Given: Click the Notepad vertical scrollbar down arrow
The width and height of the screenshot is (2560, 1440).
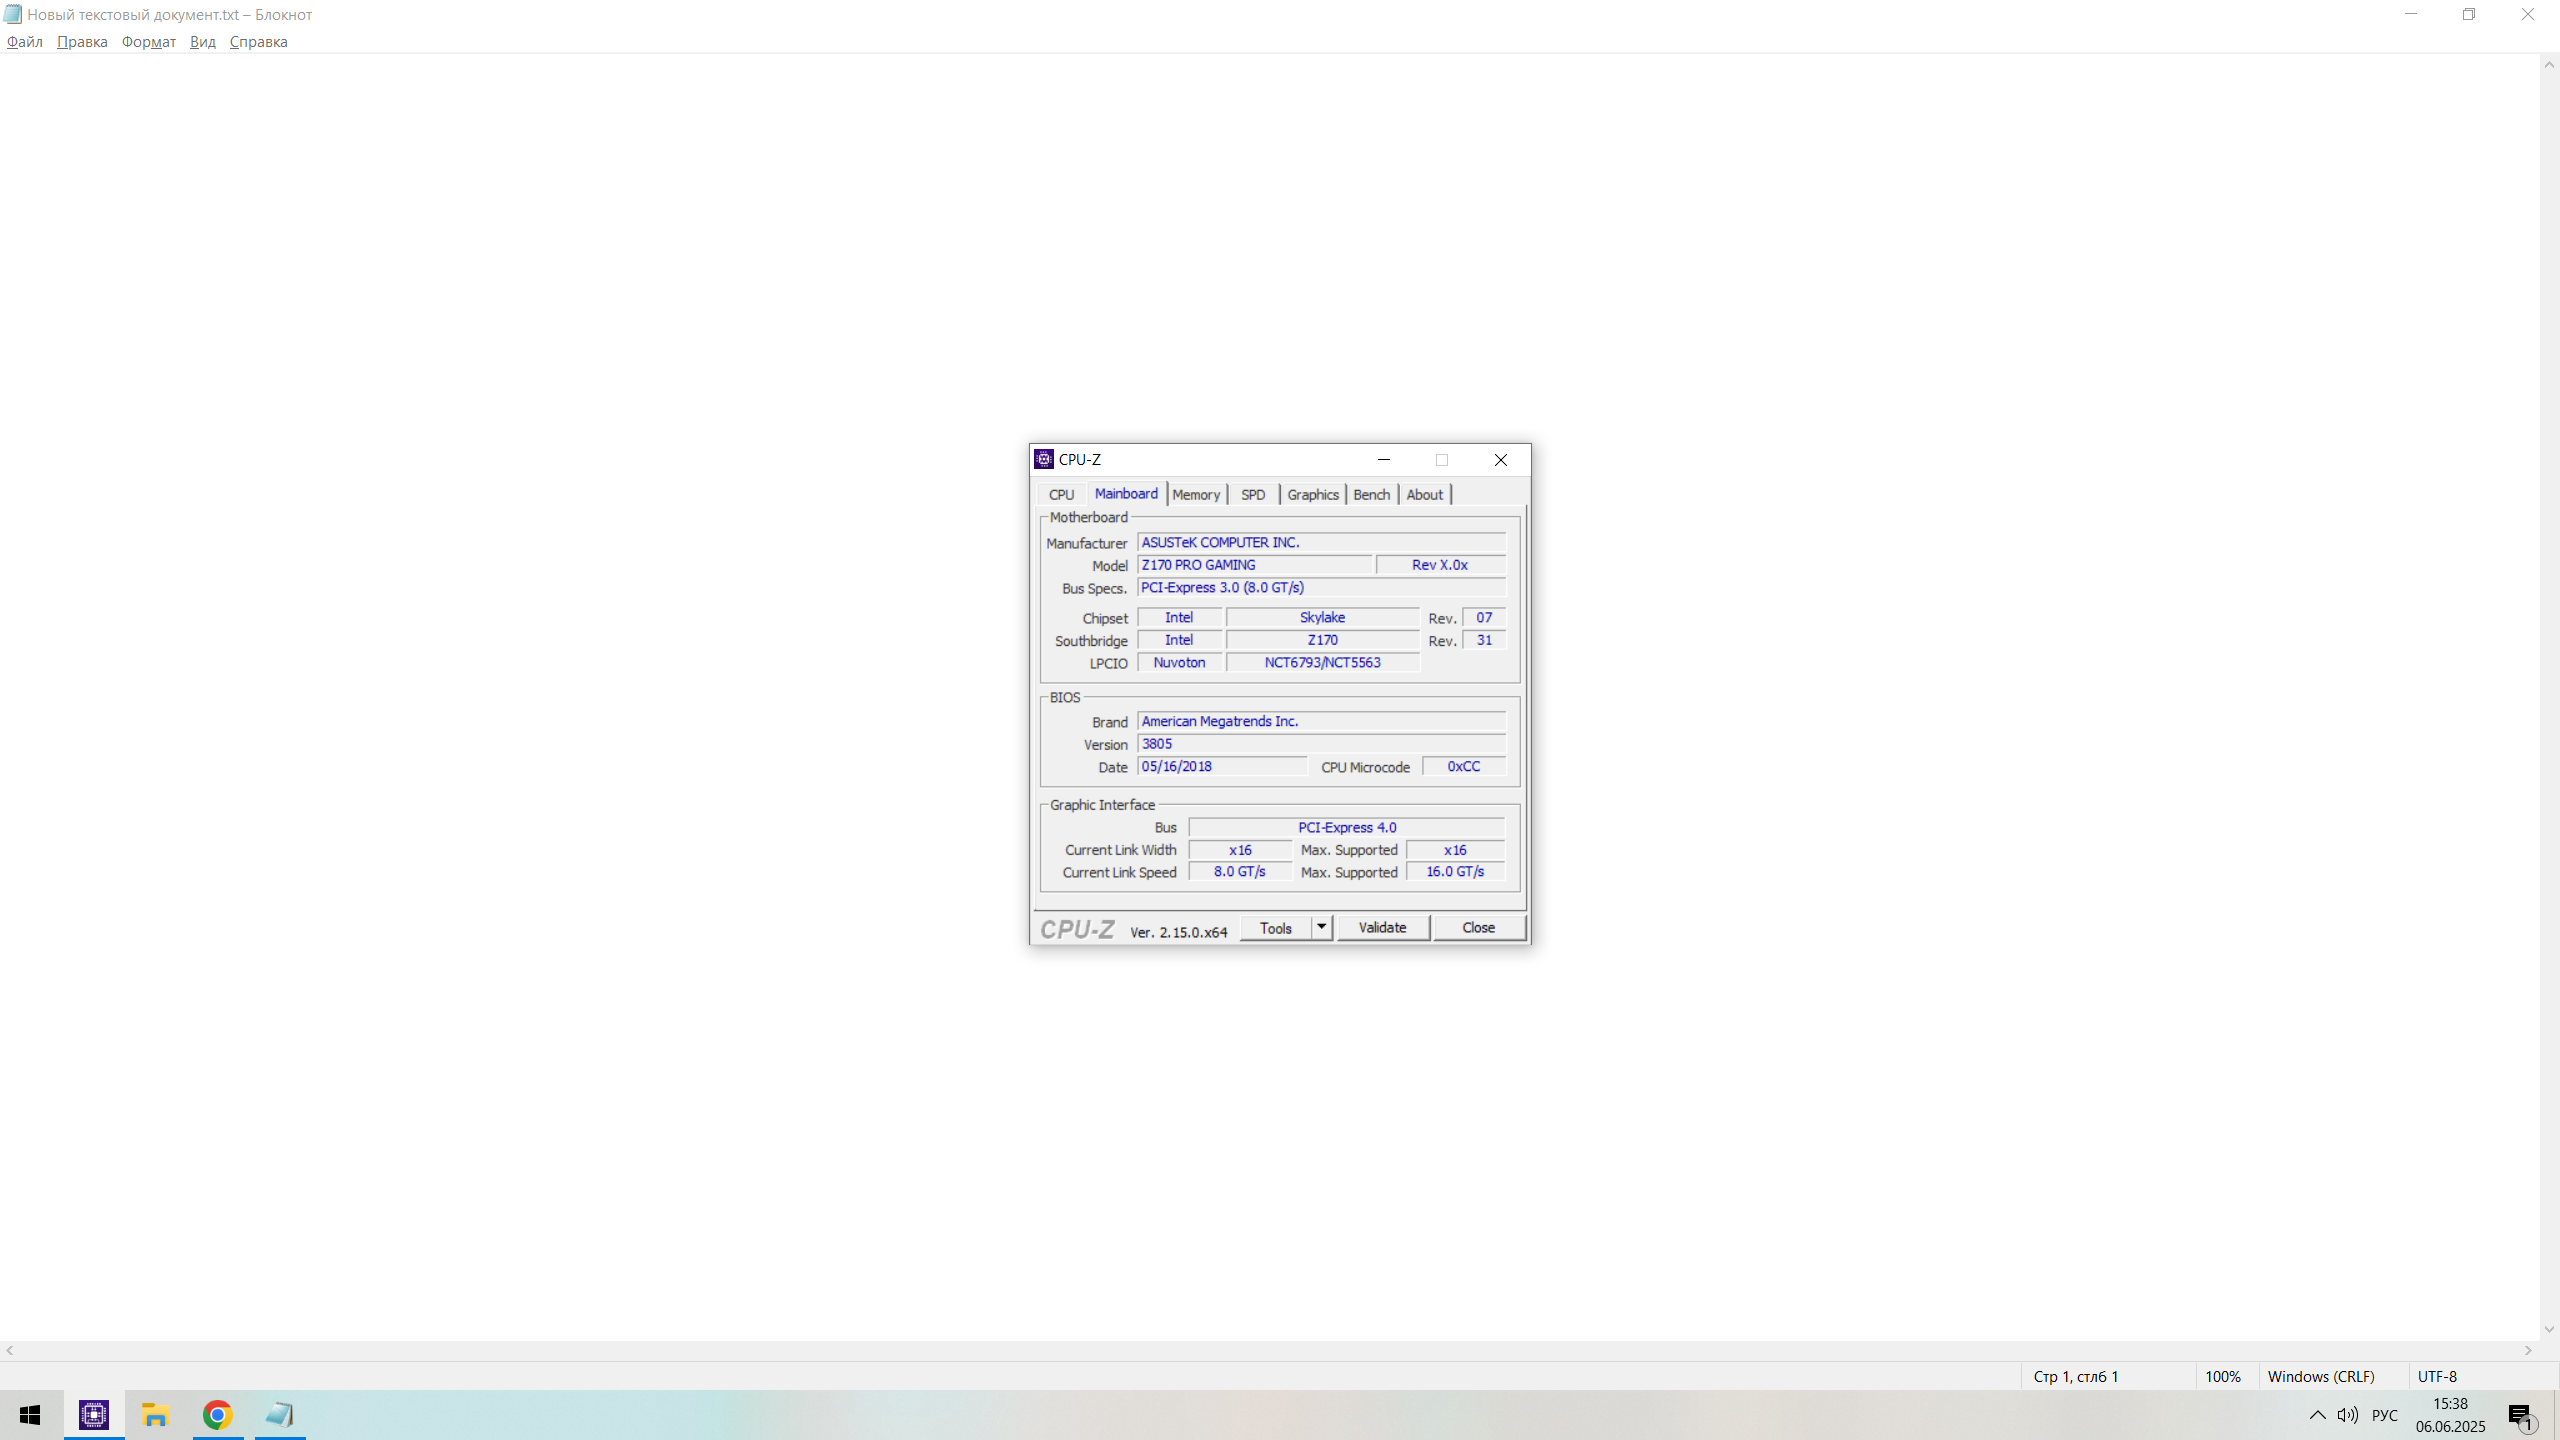Looking at the screenshot, I should 2549,1329.
